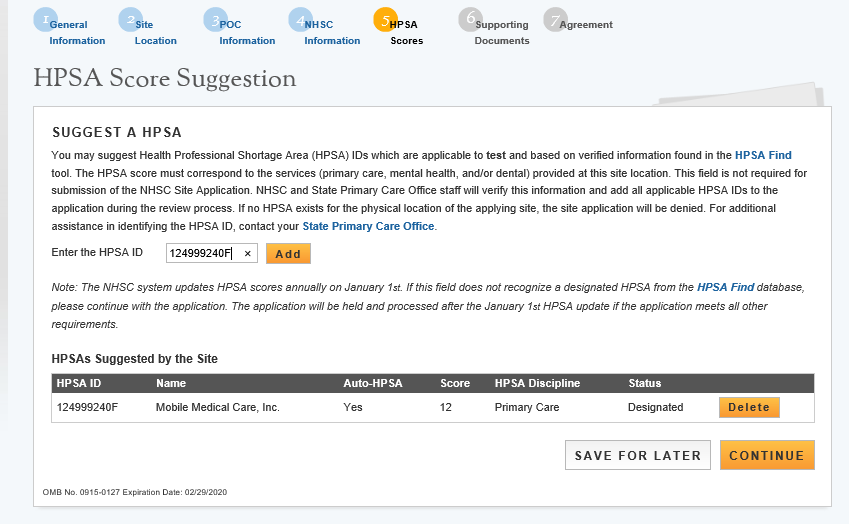Screen dimensions: 849x524
Task: Click the step 2 Site Location circle
Action: pos(130,20)
